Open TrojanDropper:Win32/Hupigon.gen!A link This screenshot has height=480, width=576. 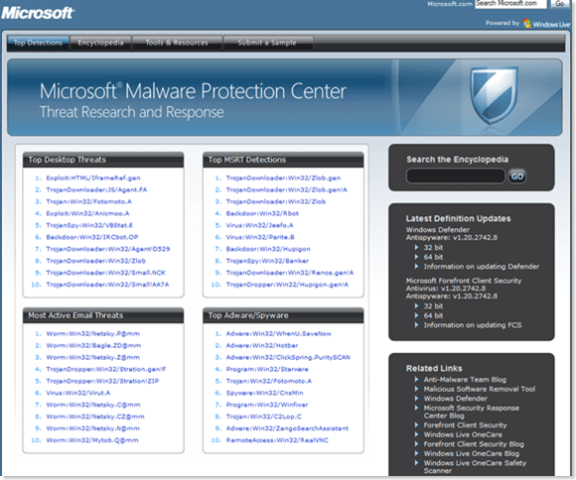[x=287, y=285]
